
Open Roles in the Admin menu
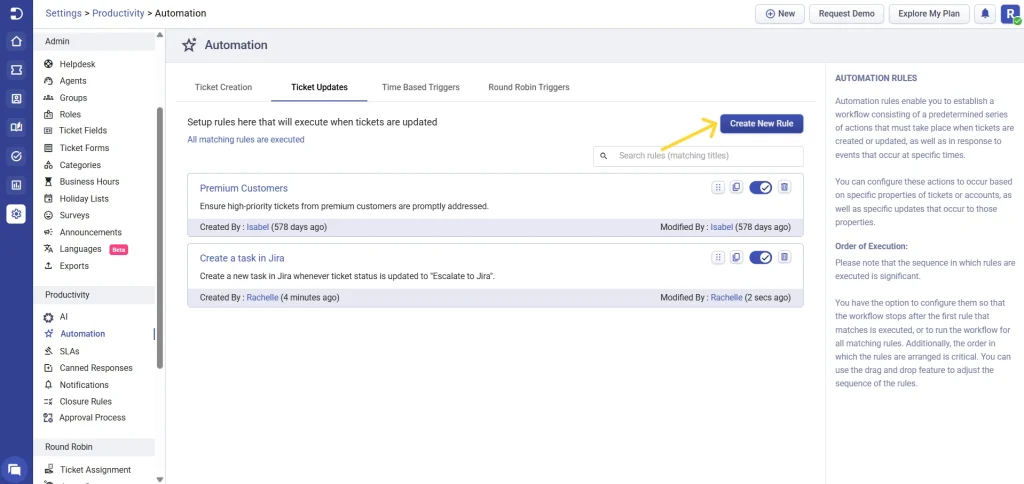pos(71,114)
